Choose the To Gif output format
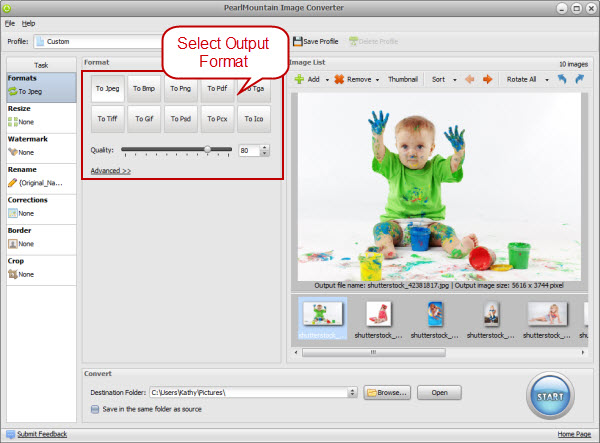This screenshot has height=443, width=600. click(144, 119)
